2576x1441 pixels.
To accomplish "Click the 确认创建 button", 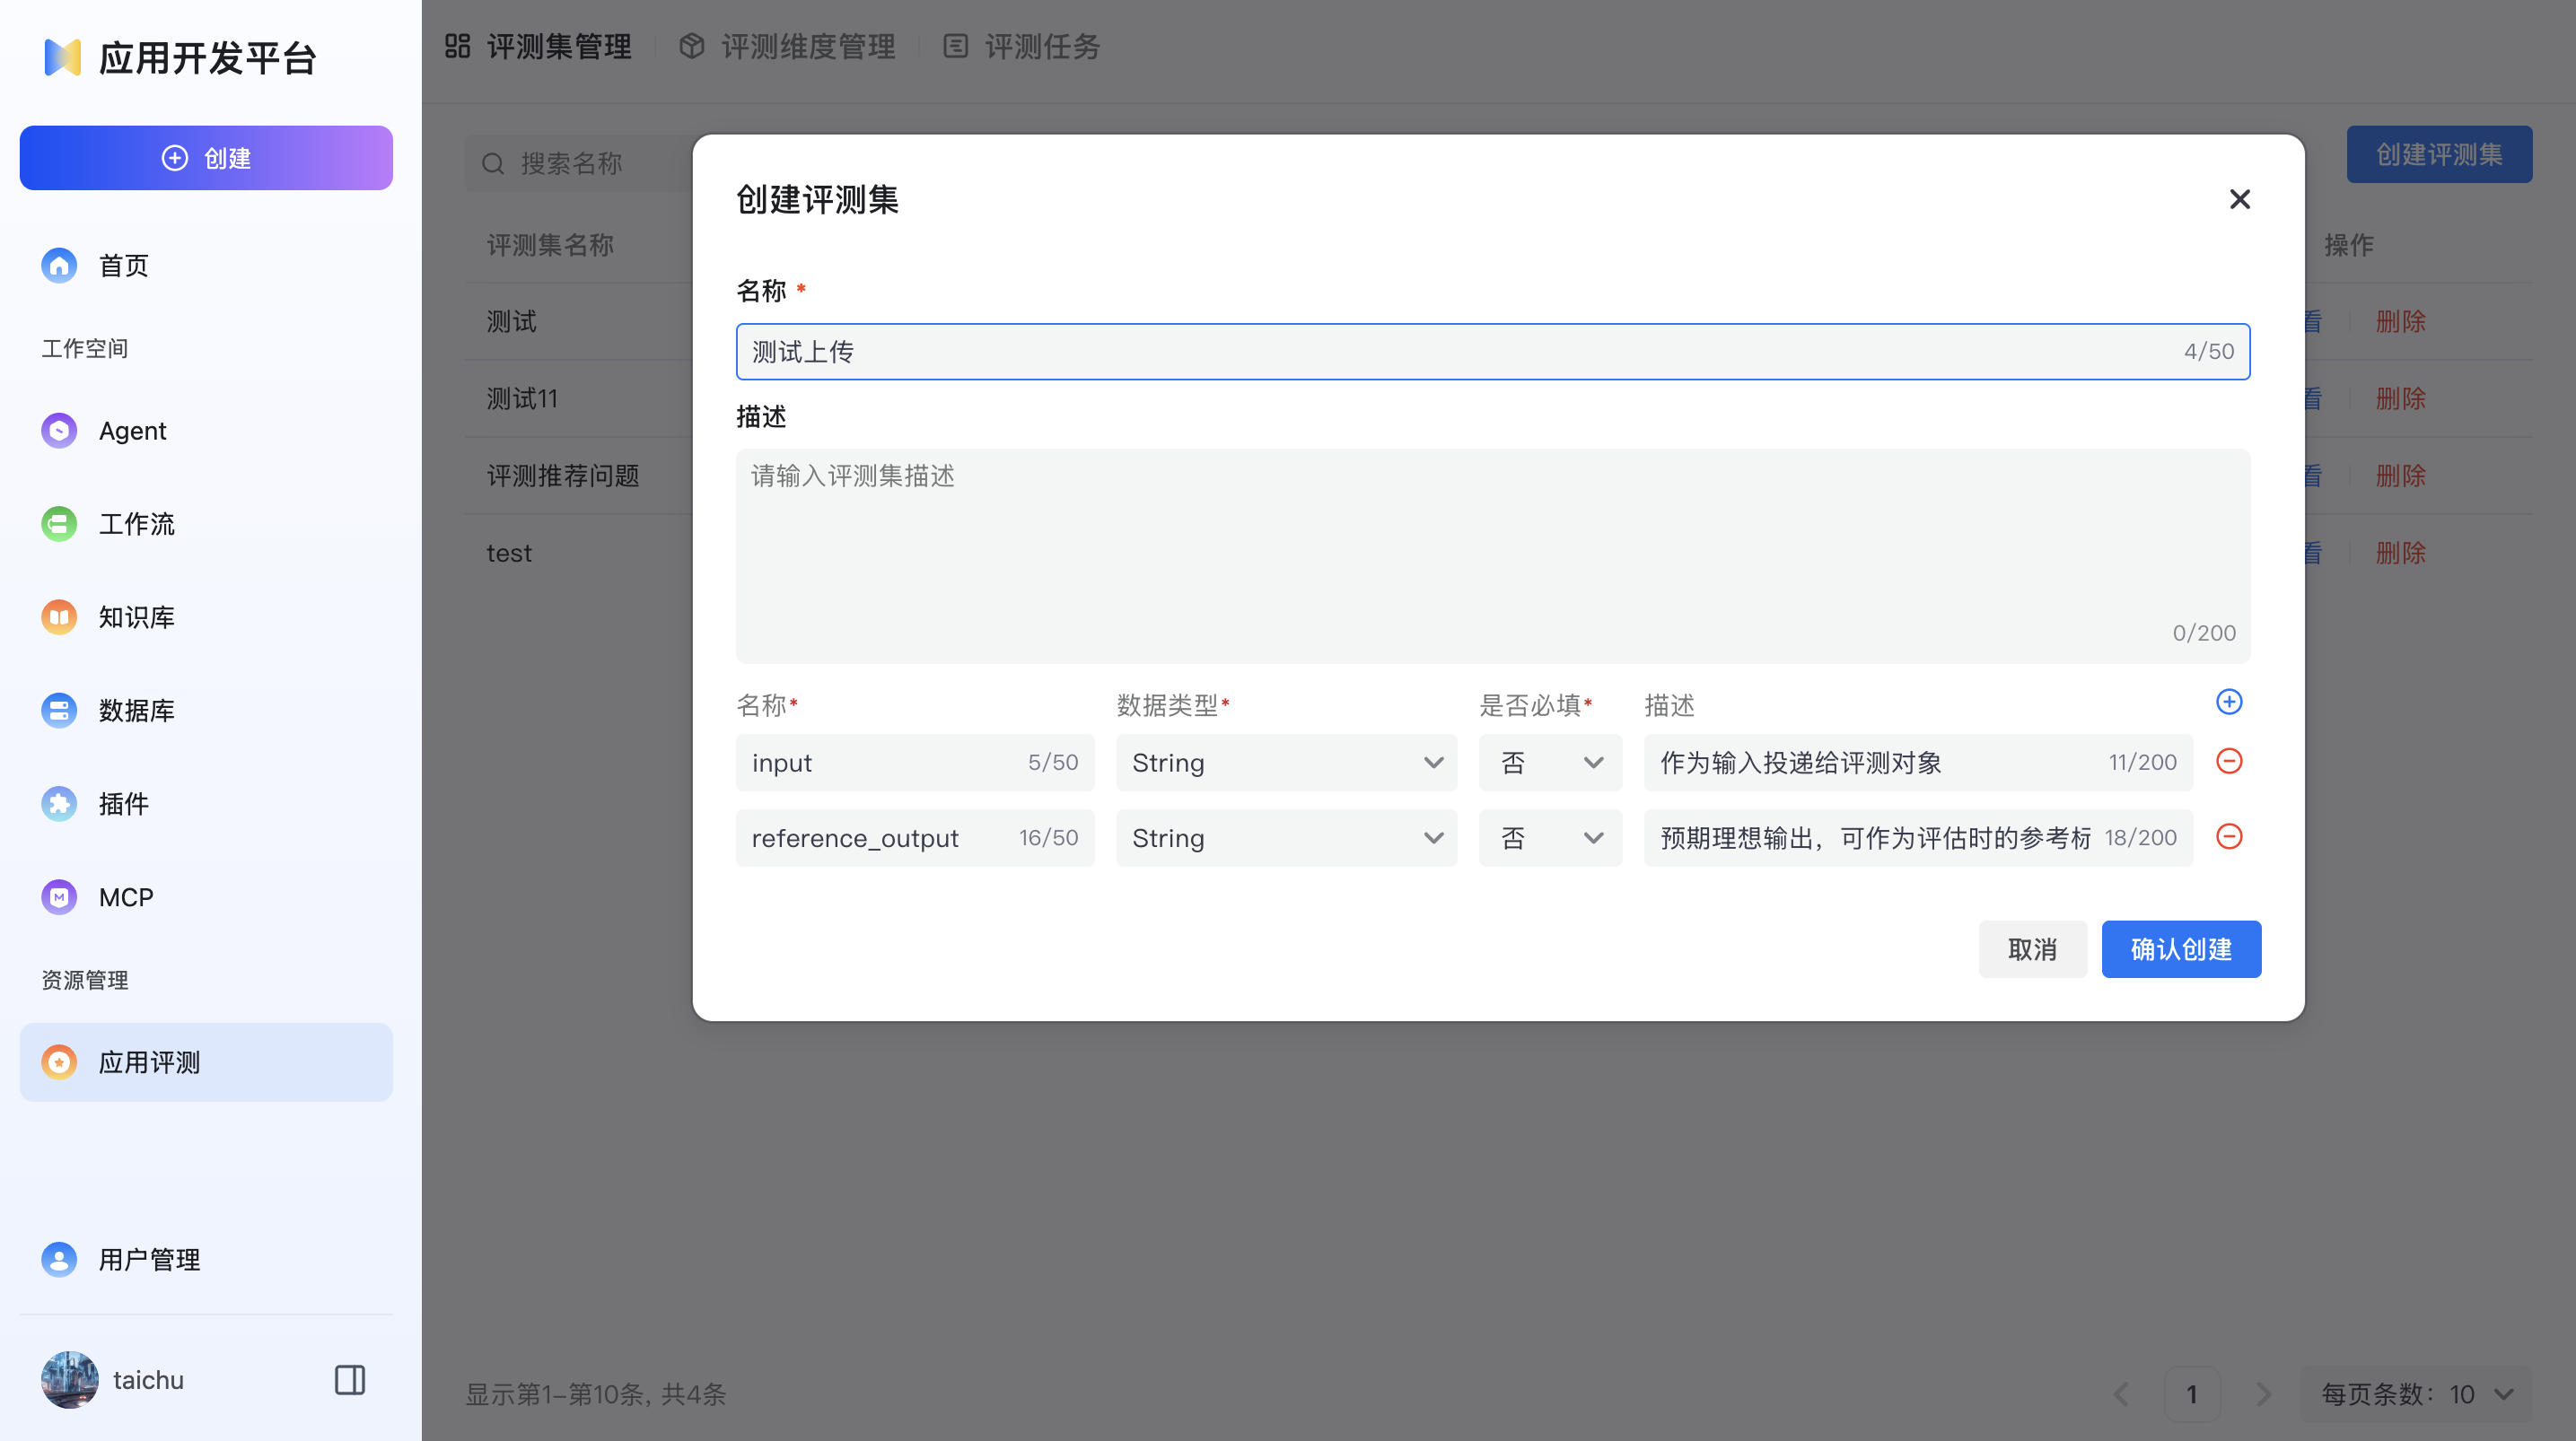I will pyautogui.click(x=2180, y=949).
